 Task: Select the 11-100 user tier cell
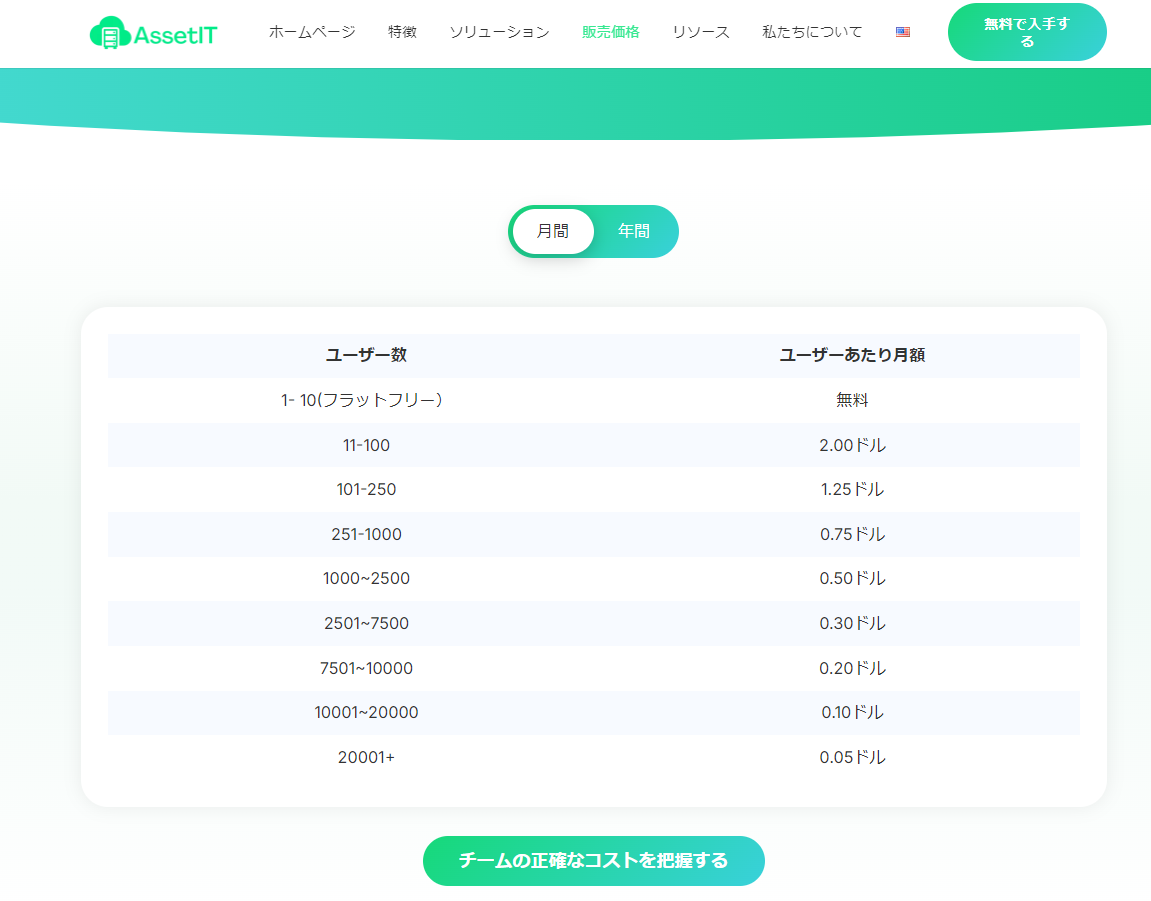(x=366, y=445)
